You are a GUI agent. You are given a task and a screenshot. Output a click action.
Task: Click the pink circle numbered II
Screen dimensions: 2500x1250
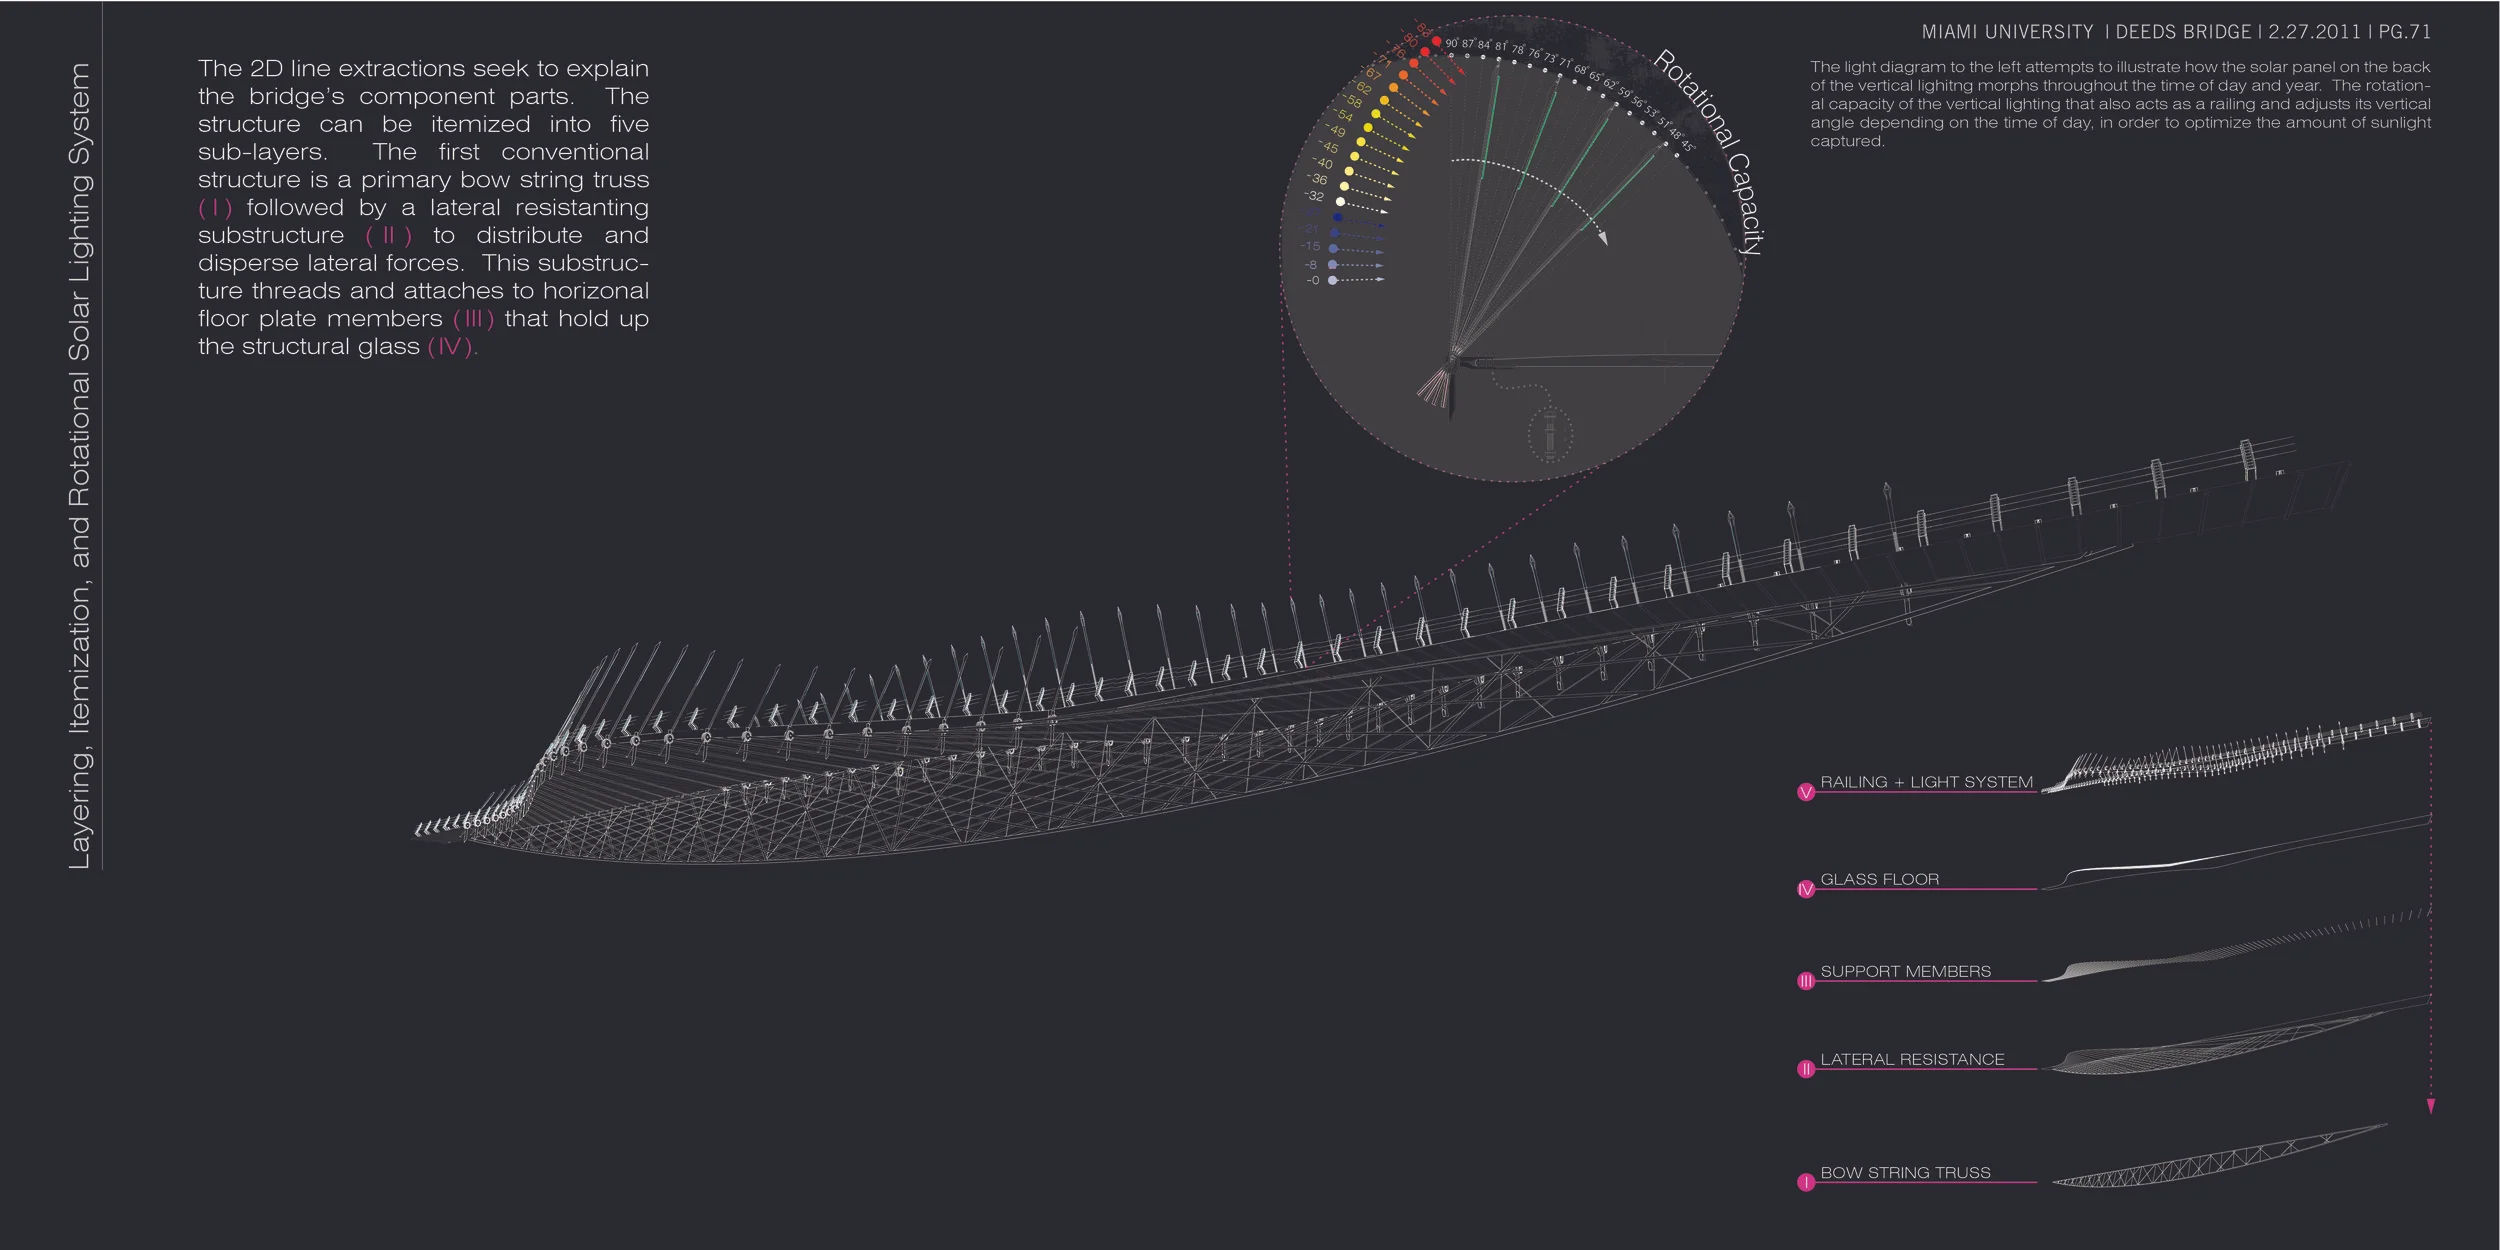(x=1806, y=1069)
